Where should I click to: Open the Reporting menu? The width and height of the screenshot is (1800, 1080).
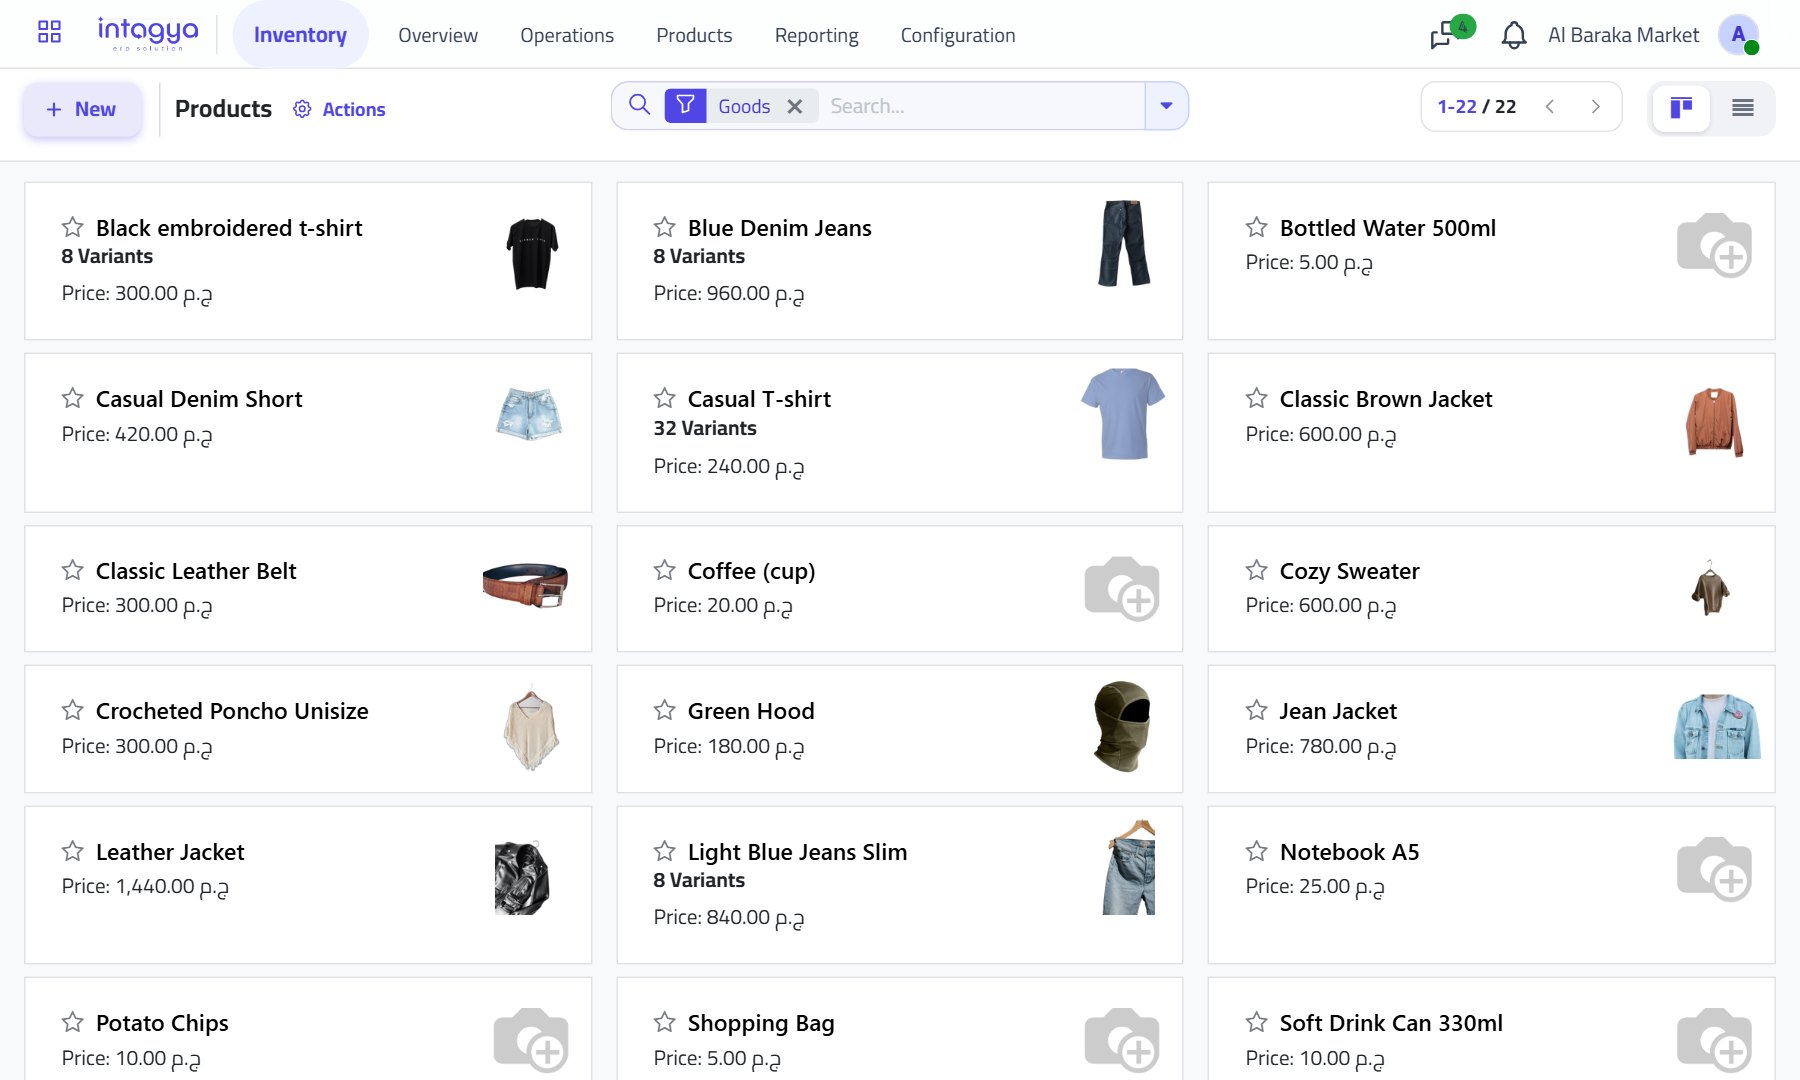coord(816,35)
